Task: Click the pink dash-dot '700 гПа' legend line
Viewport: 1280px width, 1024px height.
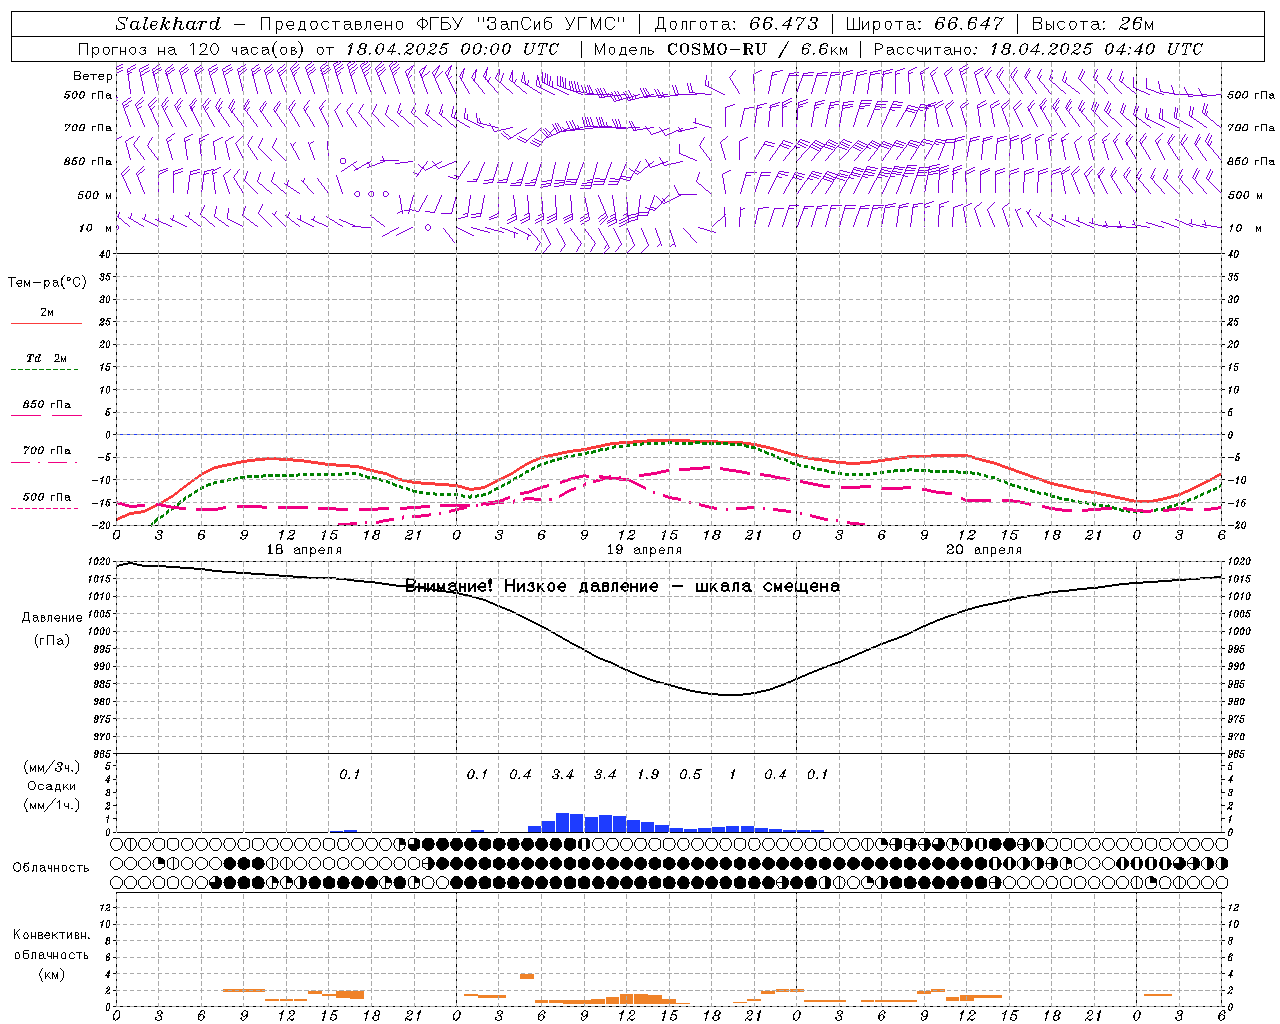Action: point(46,462)
